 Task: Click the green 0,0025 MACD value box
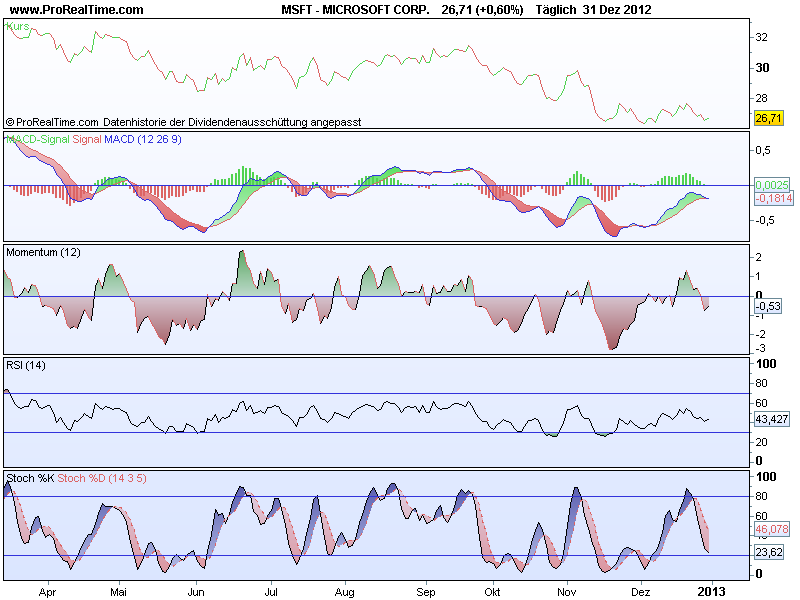click(771, 185)
